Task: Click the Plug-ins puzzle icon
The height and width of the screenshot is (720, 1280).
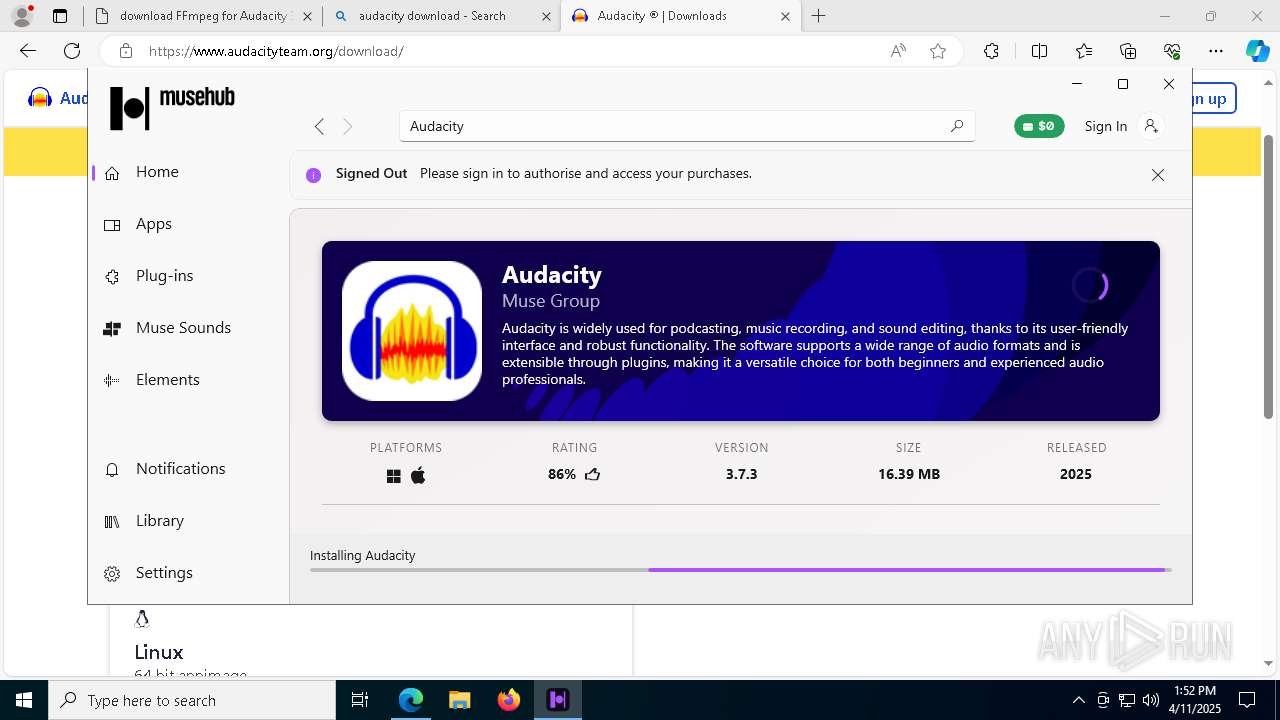Action: point(113,277)
